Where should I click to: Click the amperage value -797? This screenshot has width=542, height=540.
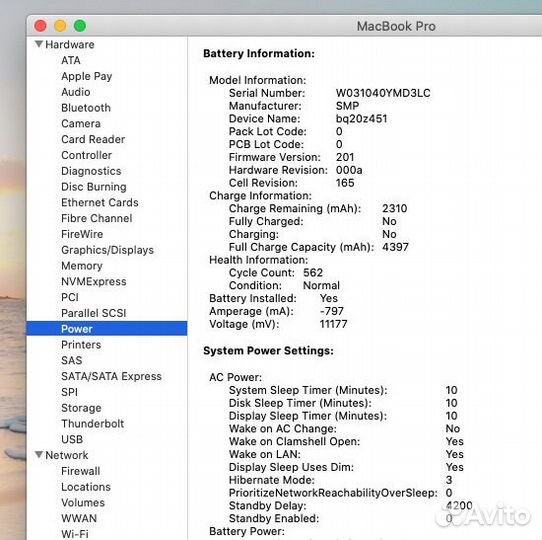click(x=331, y=311)
